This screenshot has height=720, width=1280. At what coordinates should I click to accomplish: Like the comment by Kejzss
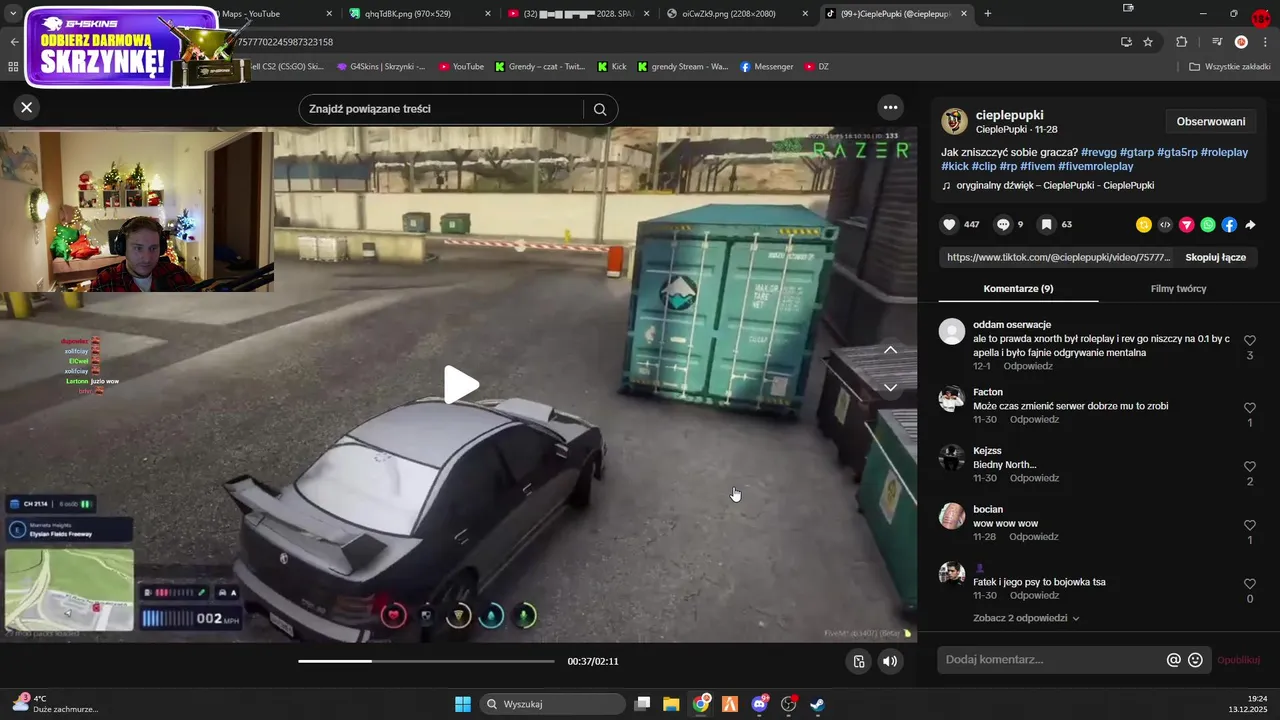coord(1249,467)
